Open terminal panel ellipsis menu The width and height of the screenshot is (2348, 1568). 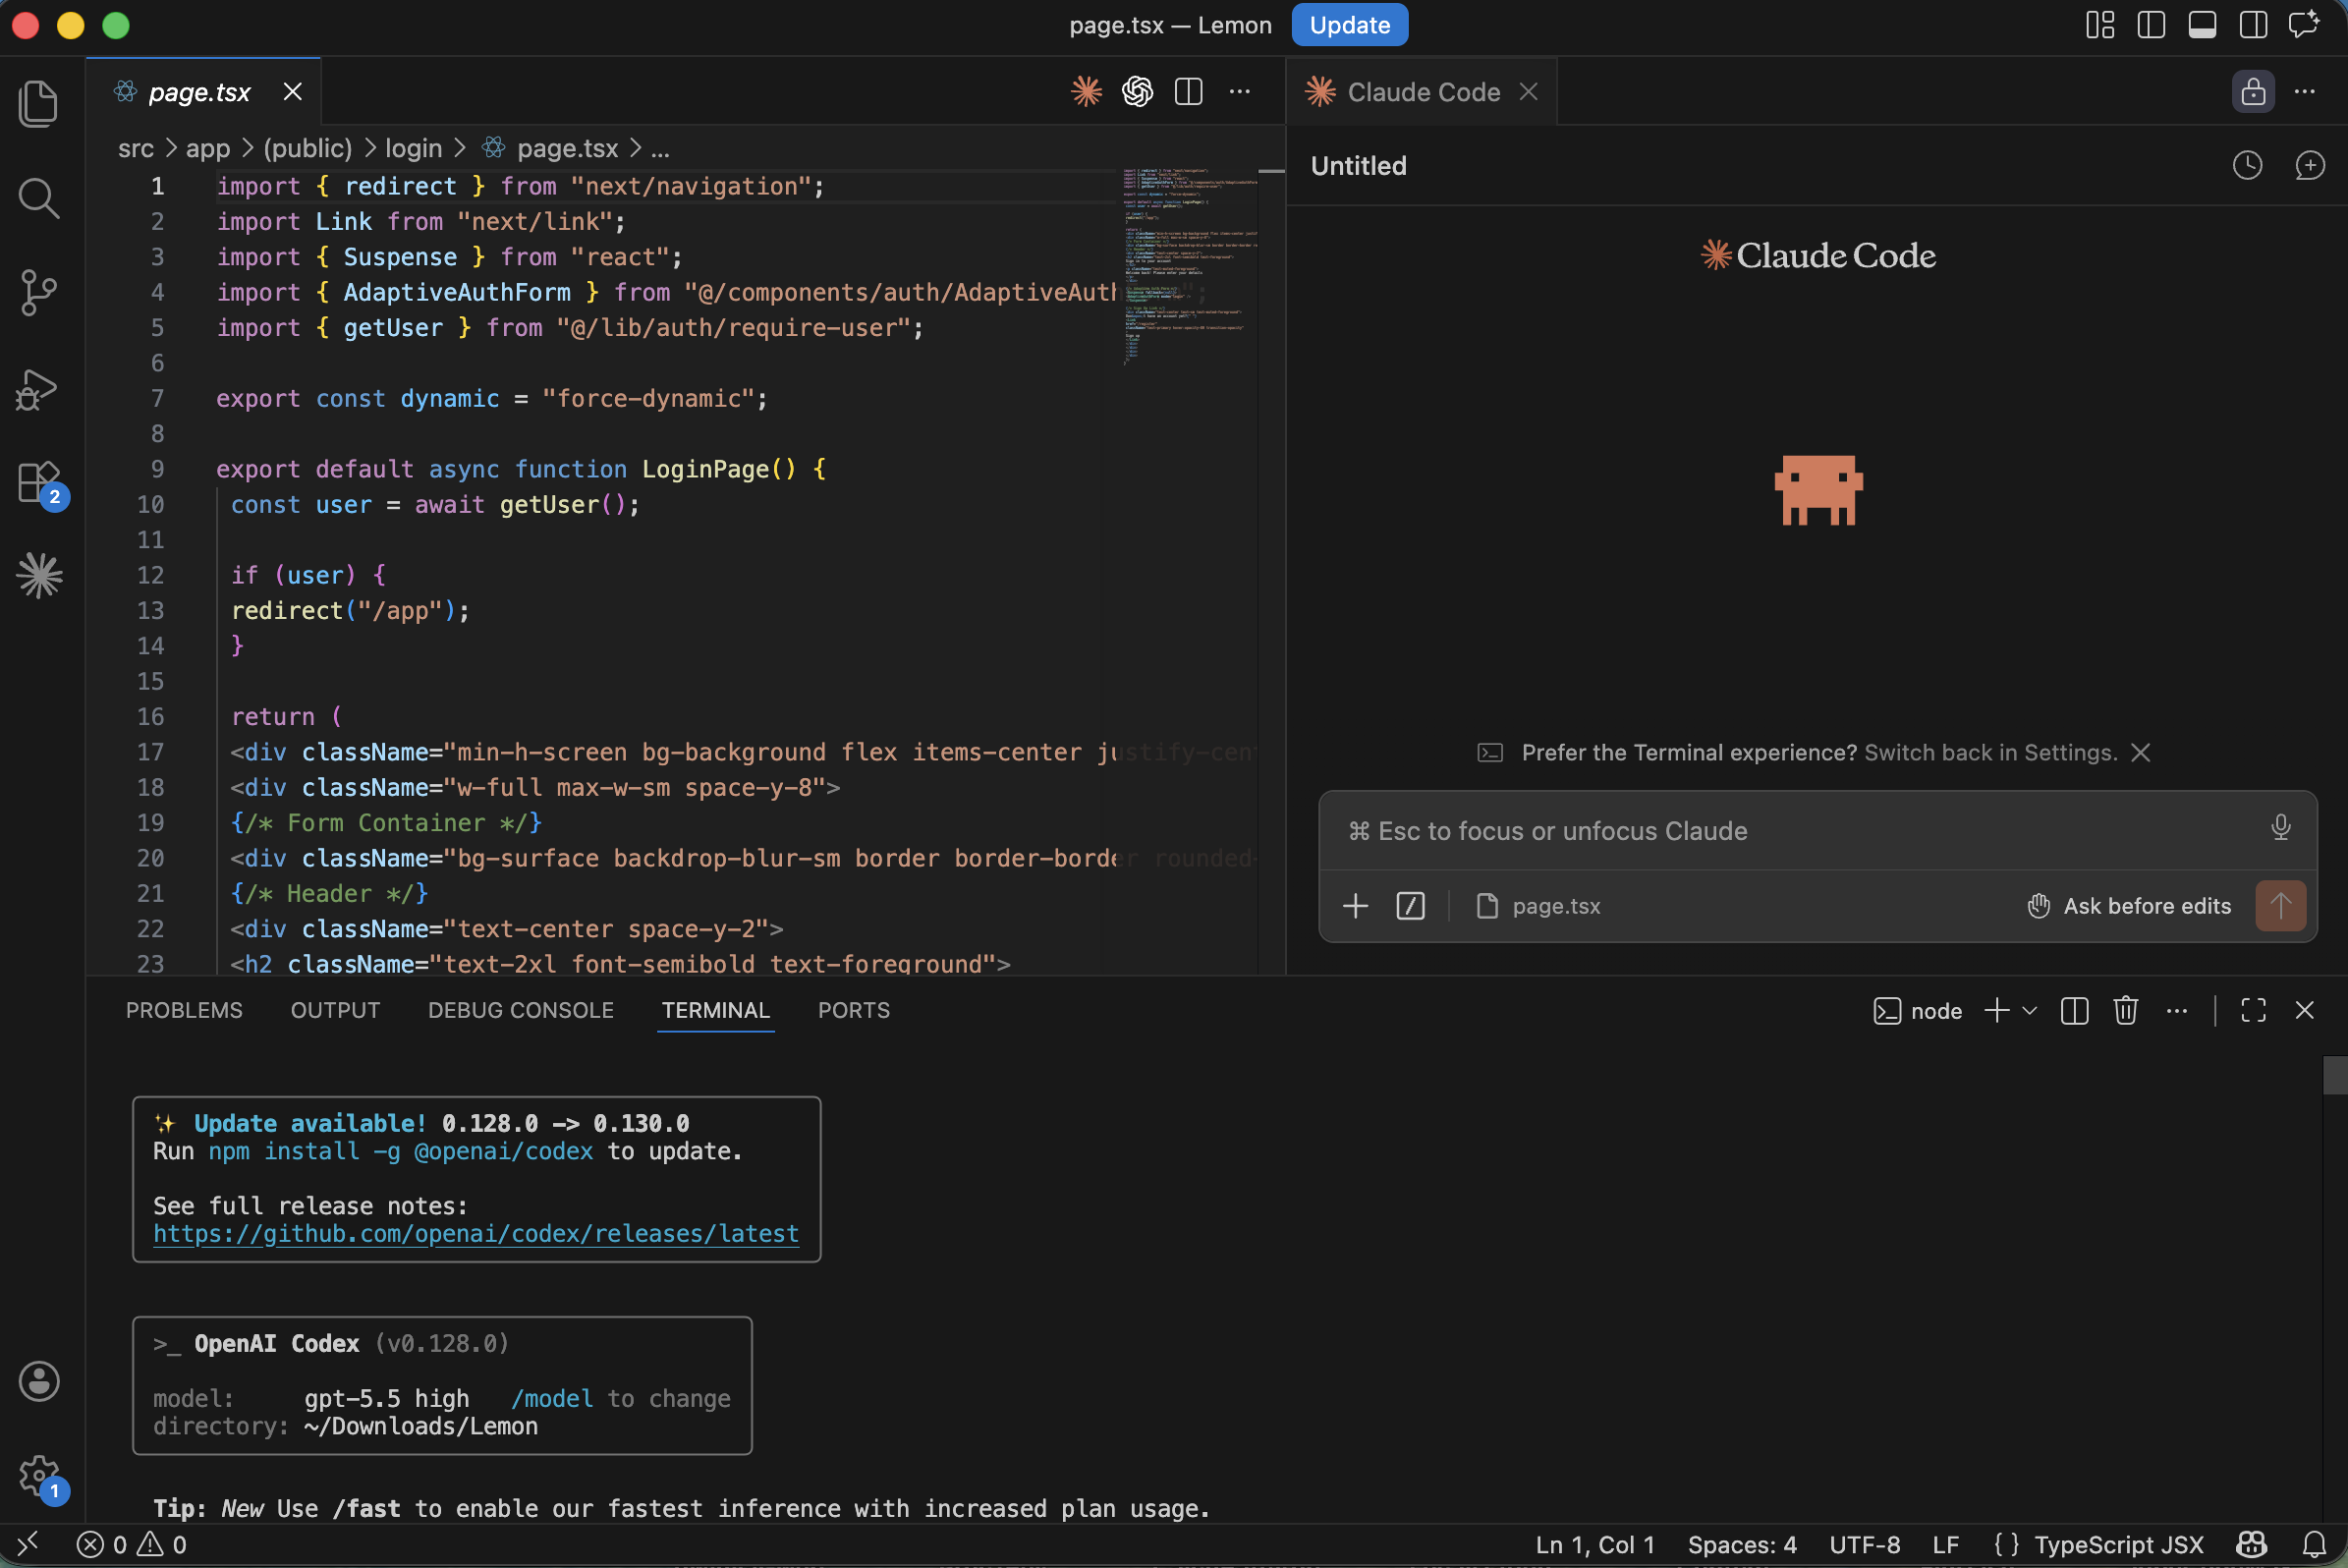pyautogui.click(x=2176, y=1011)
